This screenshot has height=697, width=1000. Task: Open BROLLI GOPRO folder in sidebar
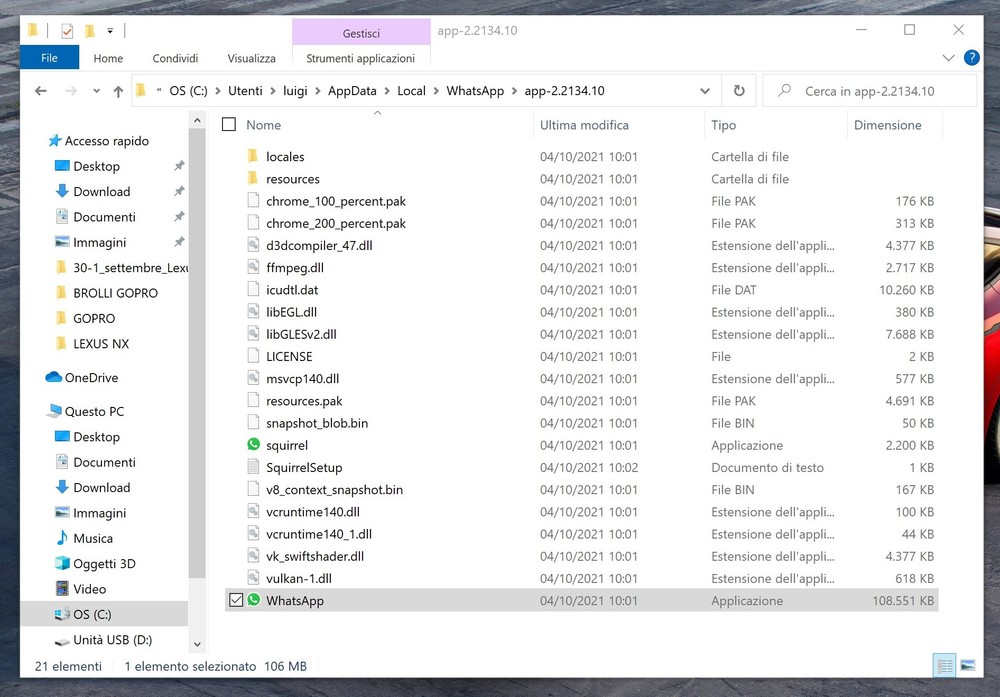[x=115, y=293]
